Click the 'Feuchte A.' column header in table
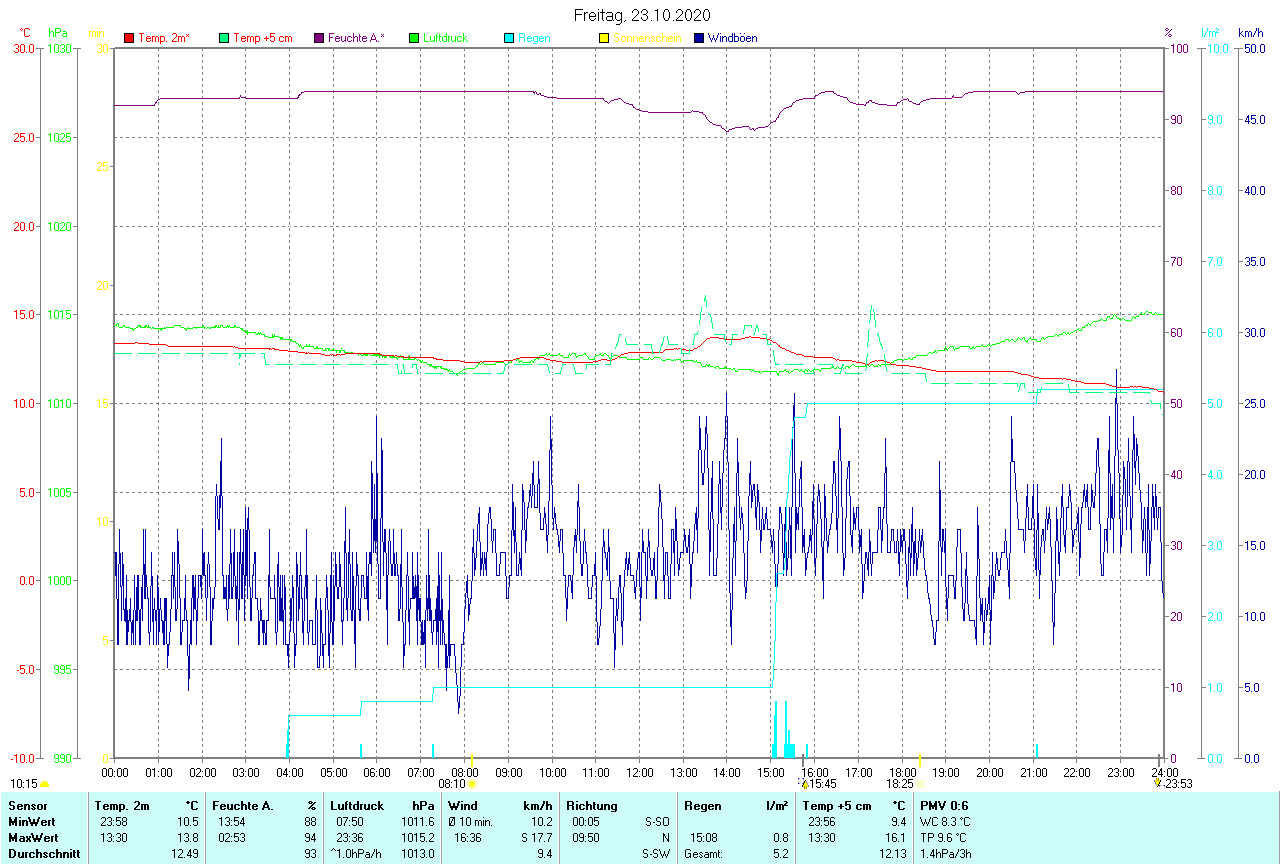The image size is (1280, 864). 242,805
